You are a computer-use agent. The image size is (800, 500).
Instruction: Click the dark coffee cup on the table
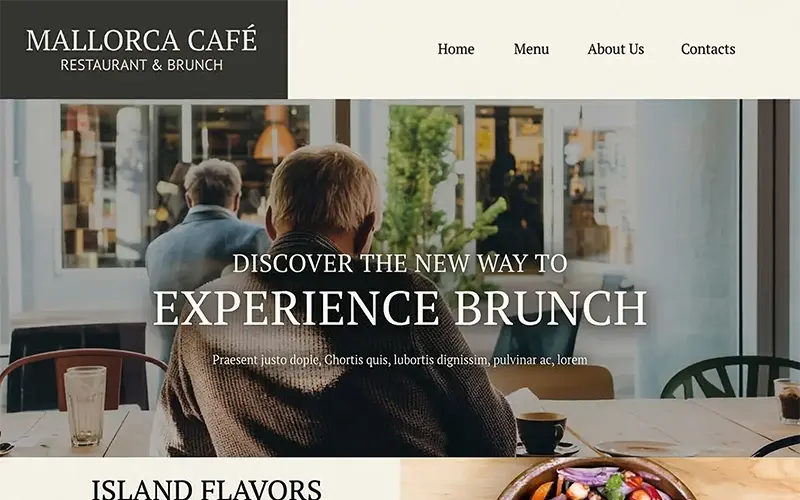(541, 433)
